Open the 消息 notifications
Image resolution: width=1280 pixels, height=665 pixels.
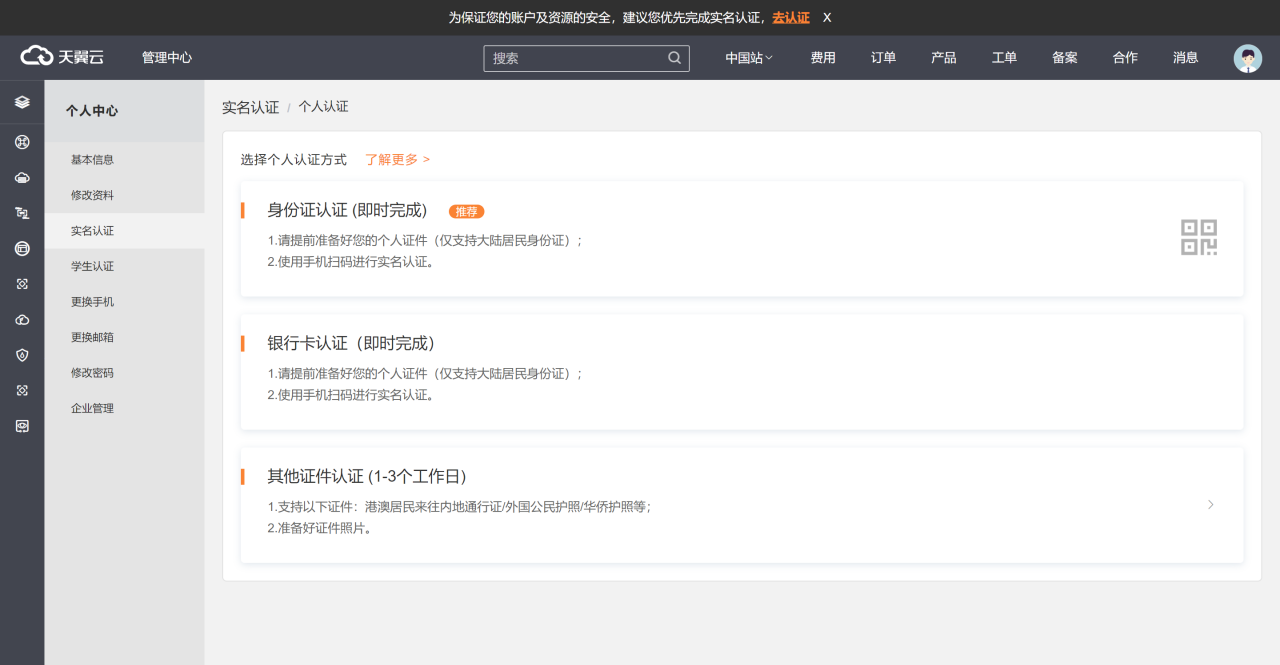point(1186,58)
